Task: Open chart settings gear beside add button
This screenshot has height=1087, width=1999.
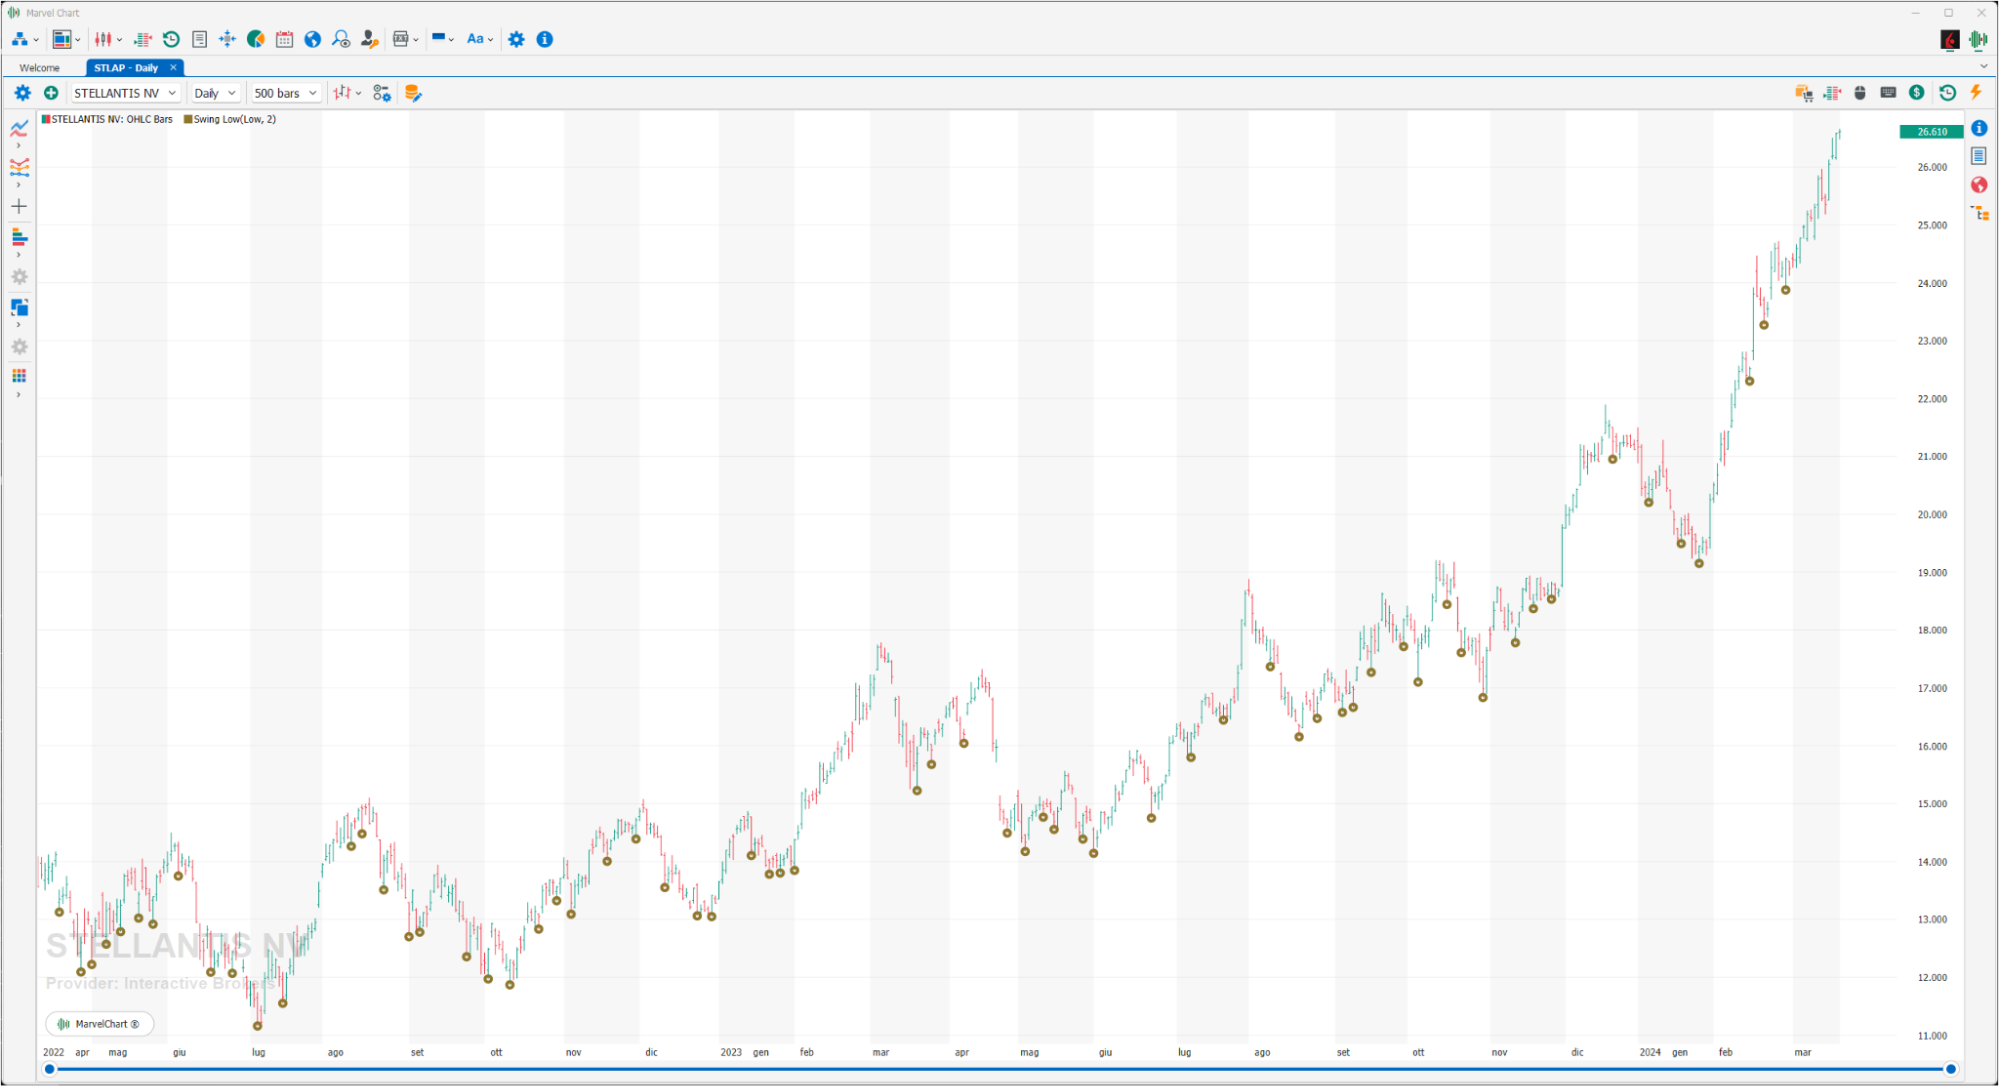Action: [x=22, y=93]
